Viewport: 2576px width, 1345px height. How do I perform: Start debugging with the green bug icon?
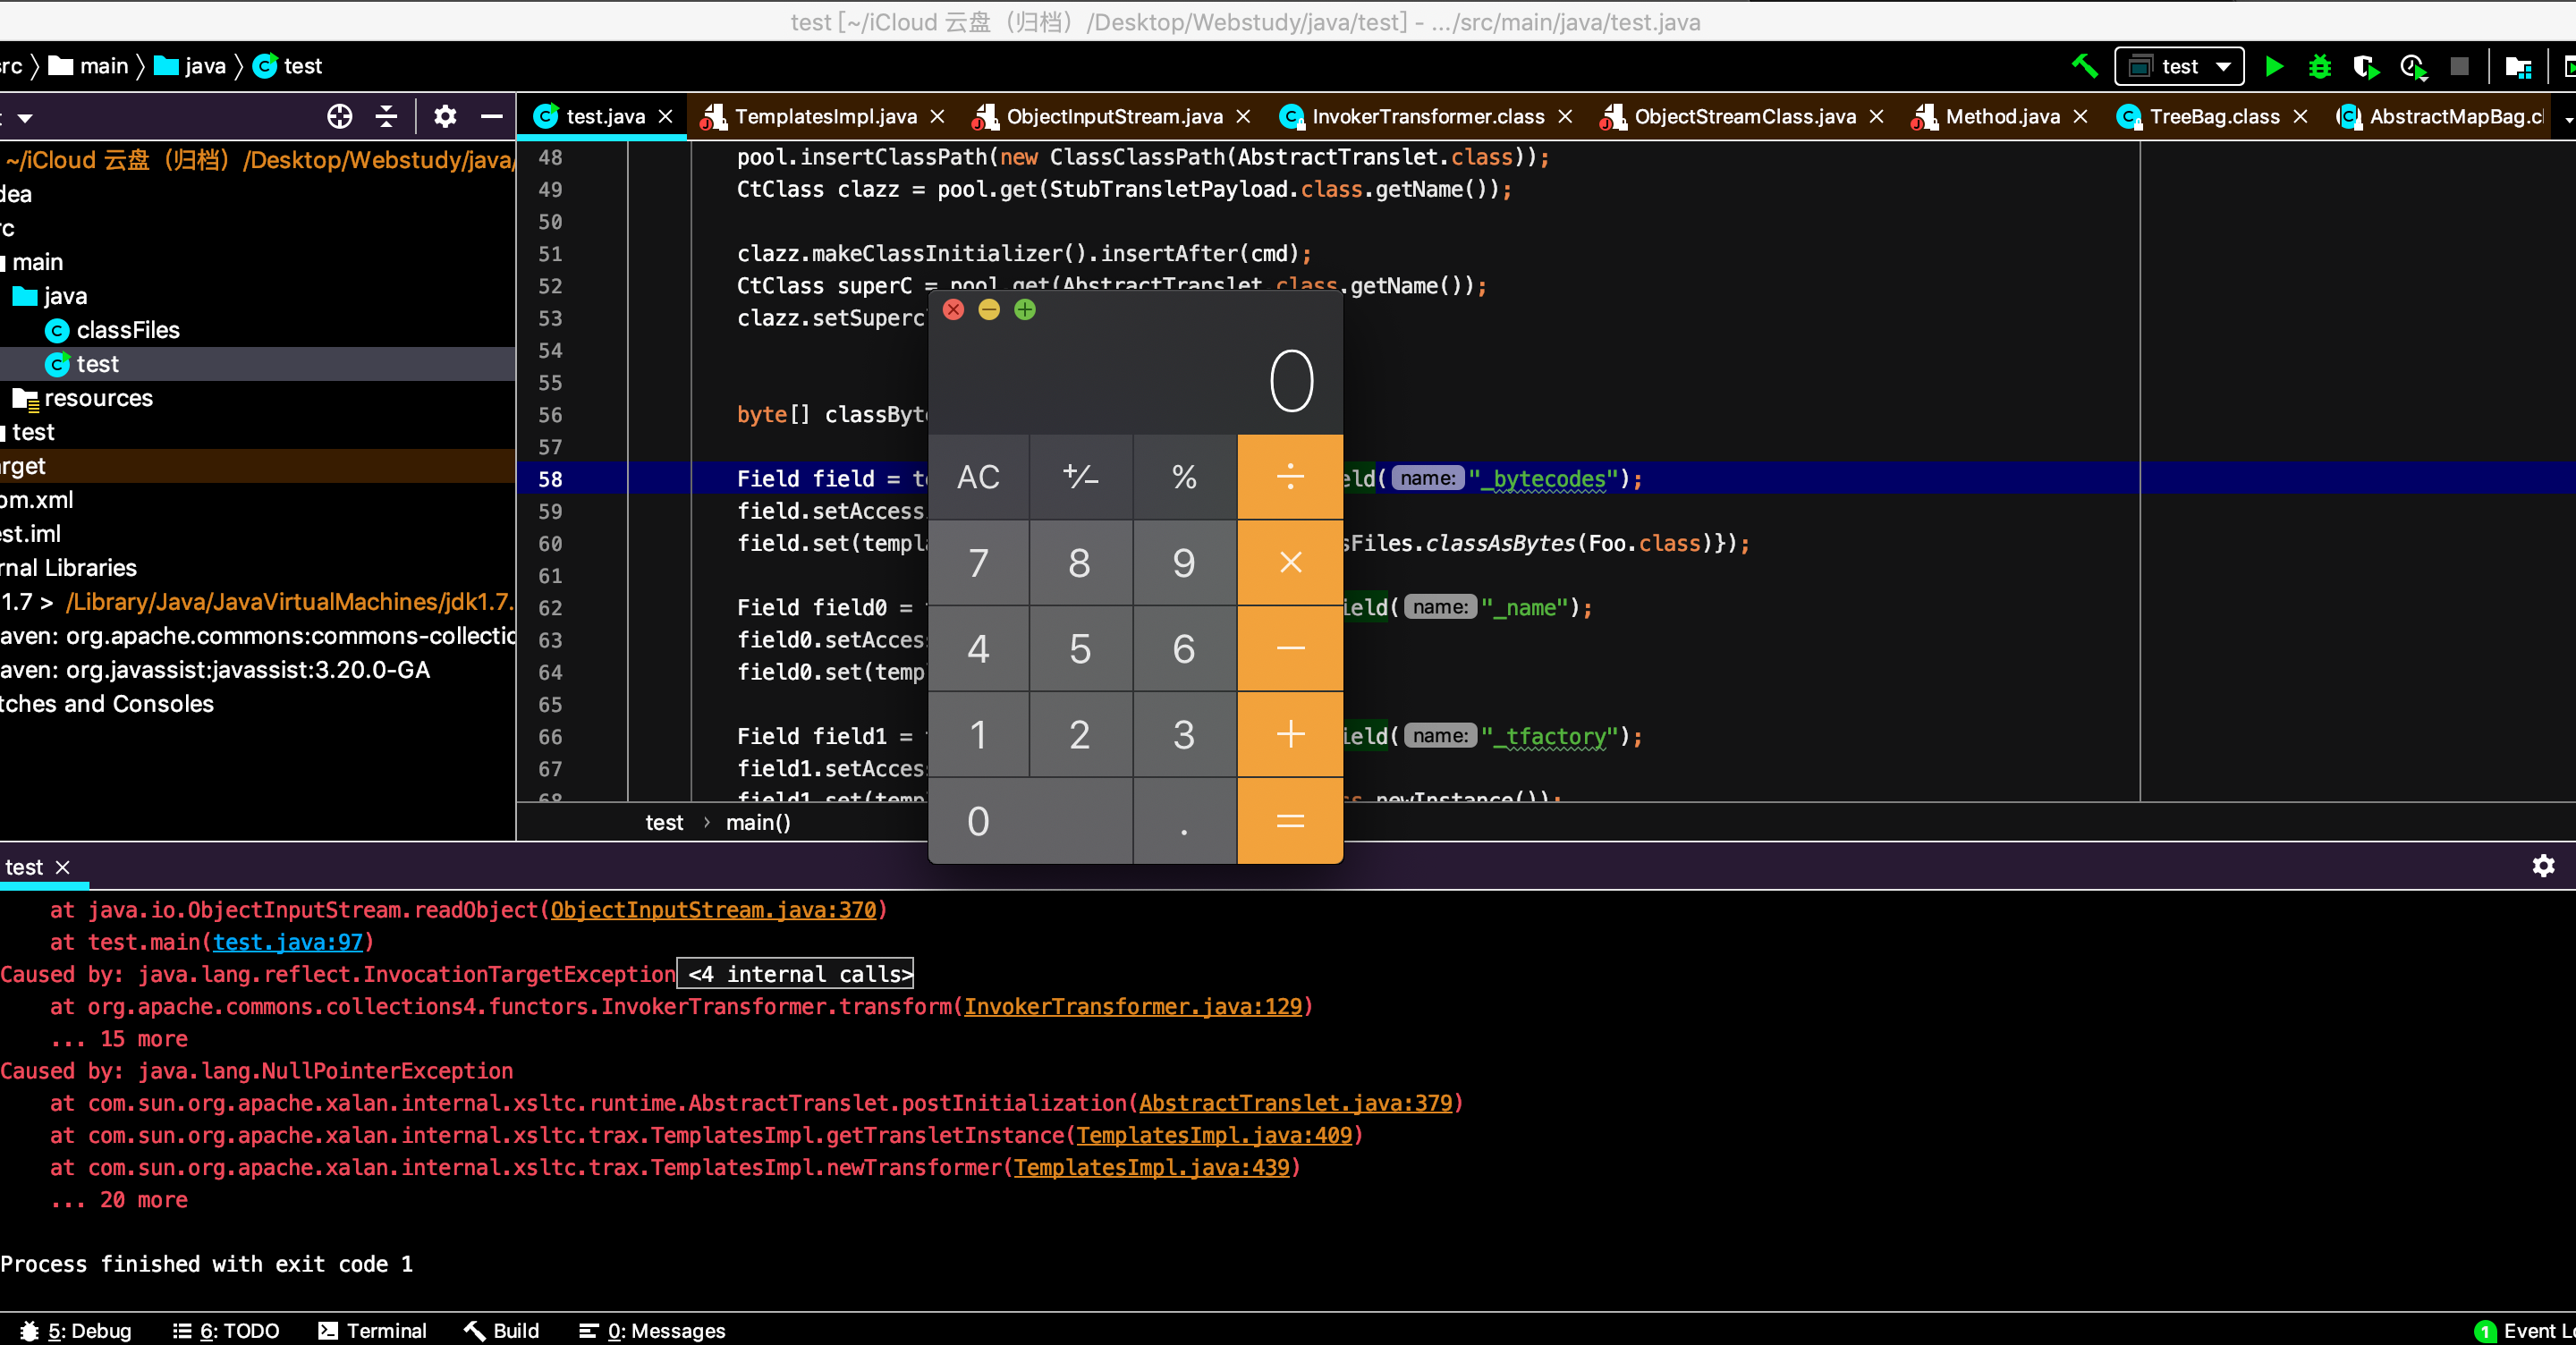tap(2319, 66)
